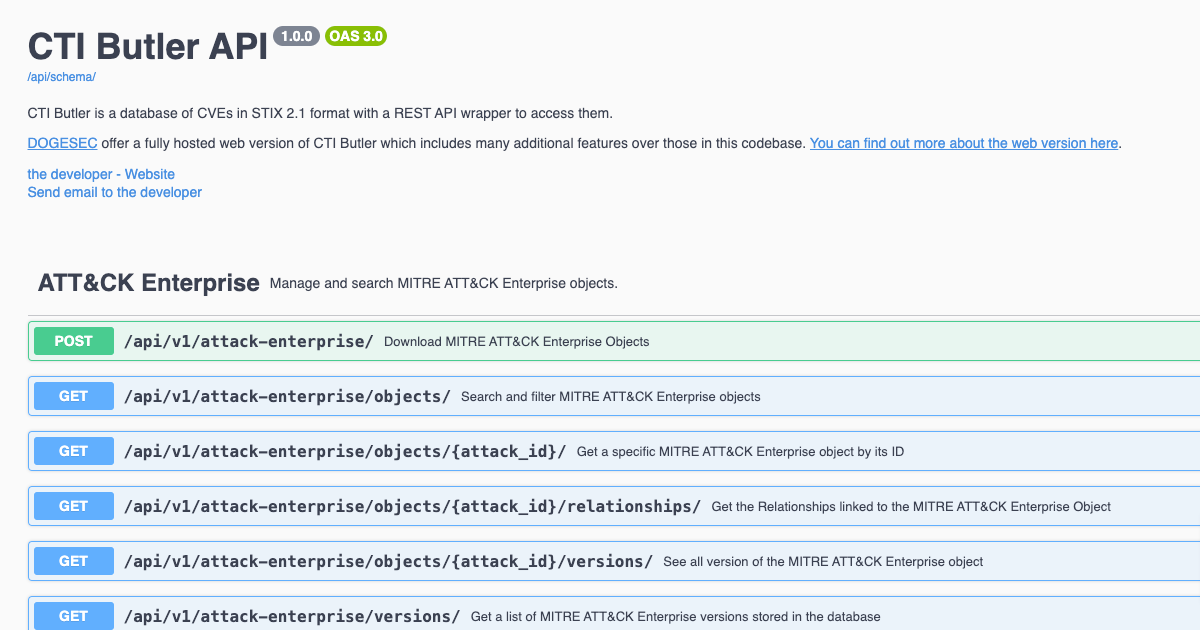Open the DOGESEC link

pyautogui.click(x=62, y=143)
